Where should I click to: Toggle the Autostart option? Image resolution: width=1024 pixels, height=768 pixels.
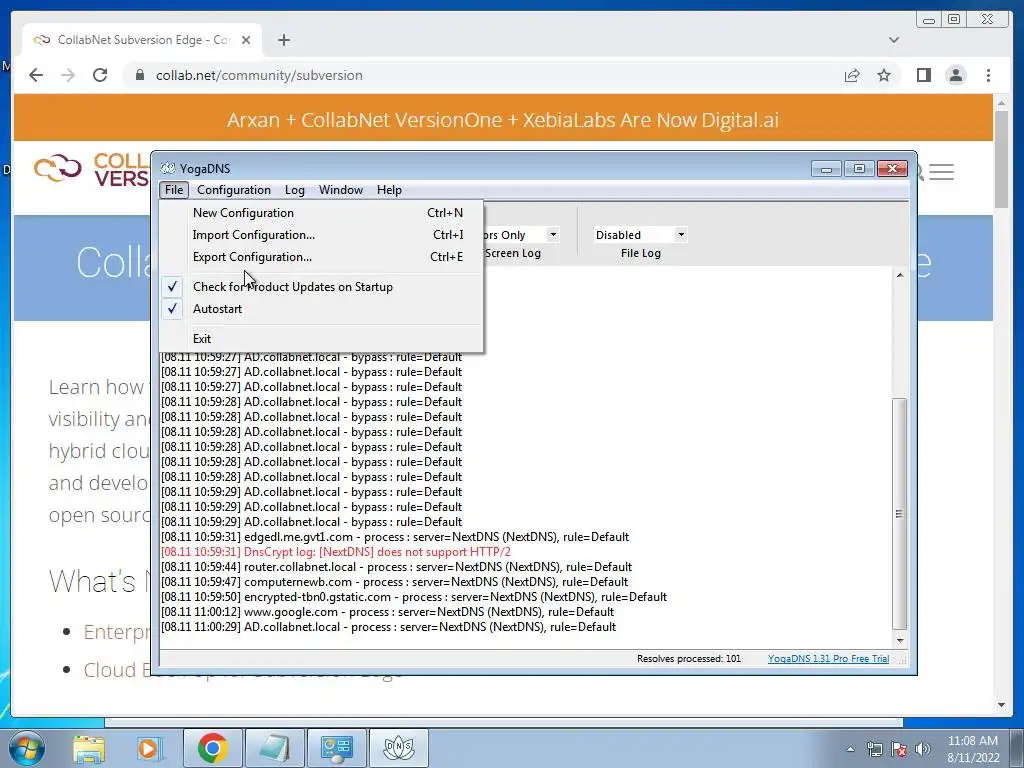coord(320,309)
